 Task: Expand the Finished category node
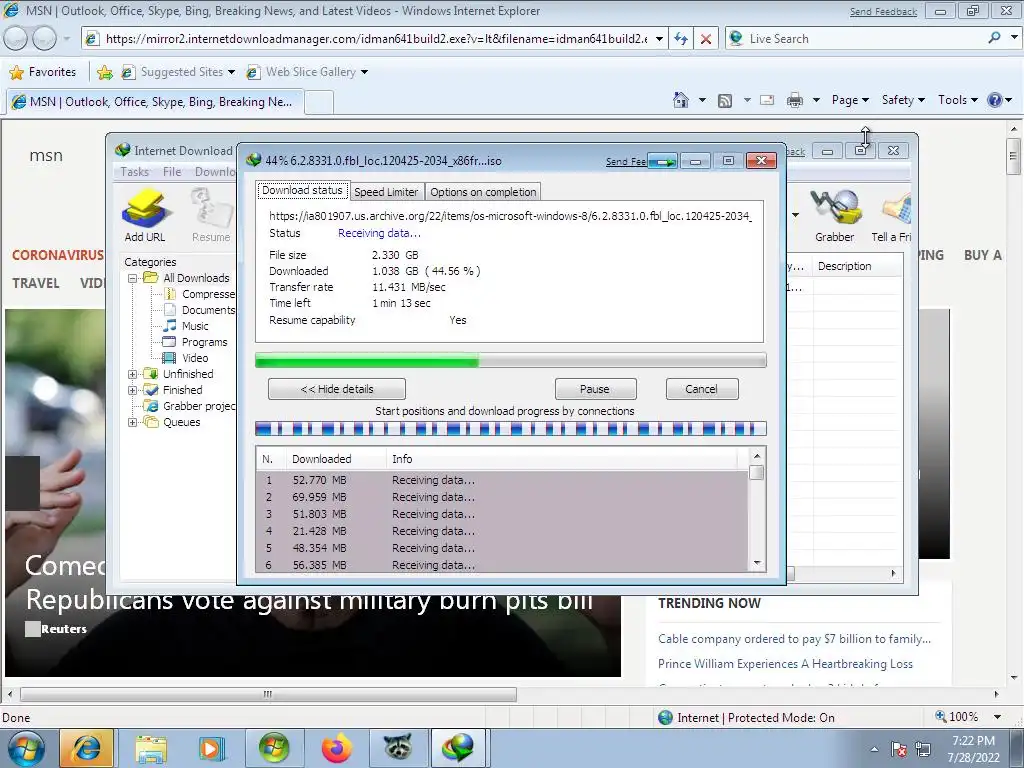click(133, 390)
